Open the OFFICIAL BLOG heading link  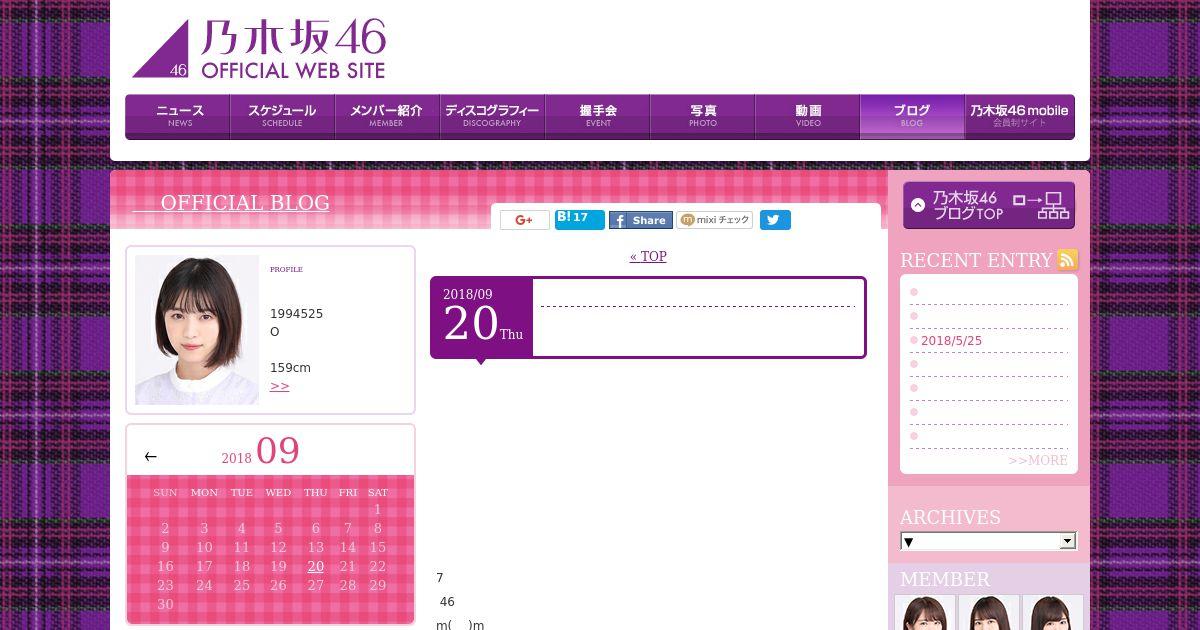(x=245, y=202)
